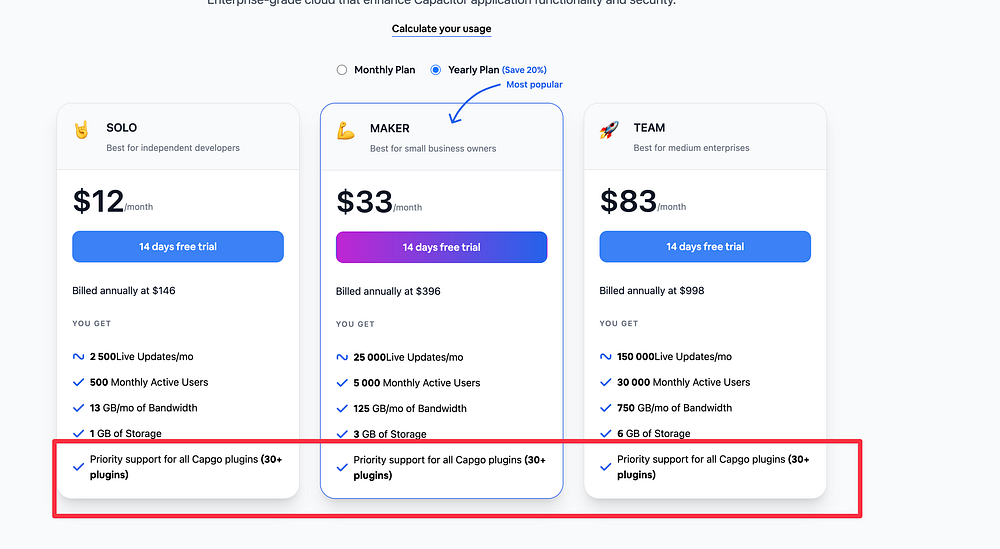1000x549 pixels.
Task: Open the Calculate your usage link
Action: pos(441,29)
